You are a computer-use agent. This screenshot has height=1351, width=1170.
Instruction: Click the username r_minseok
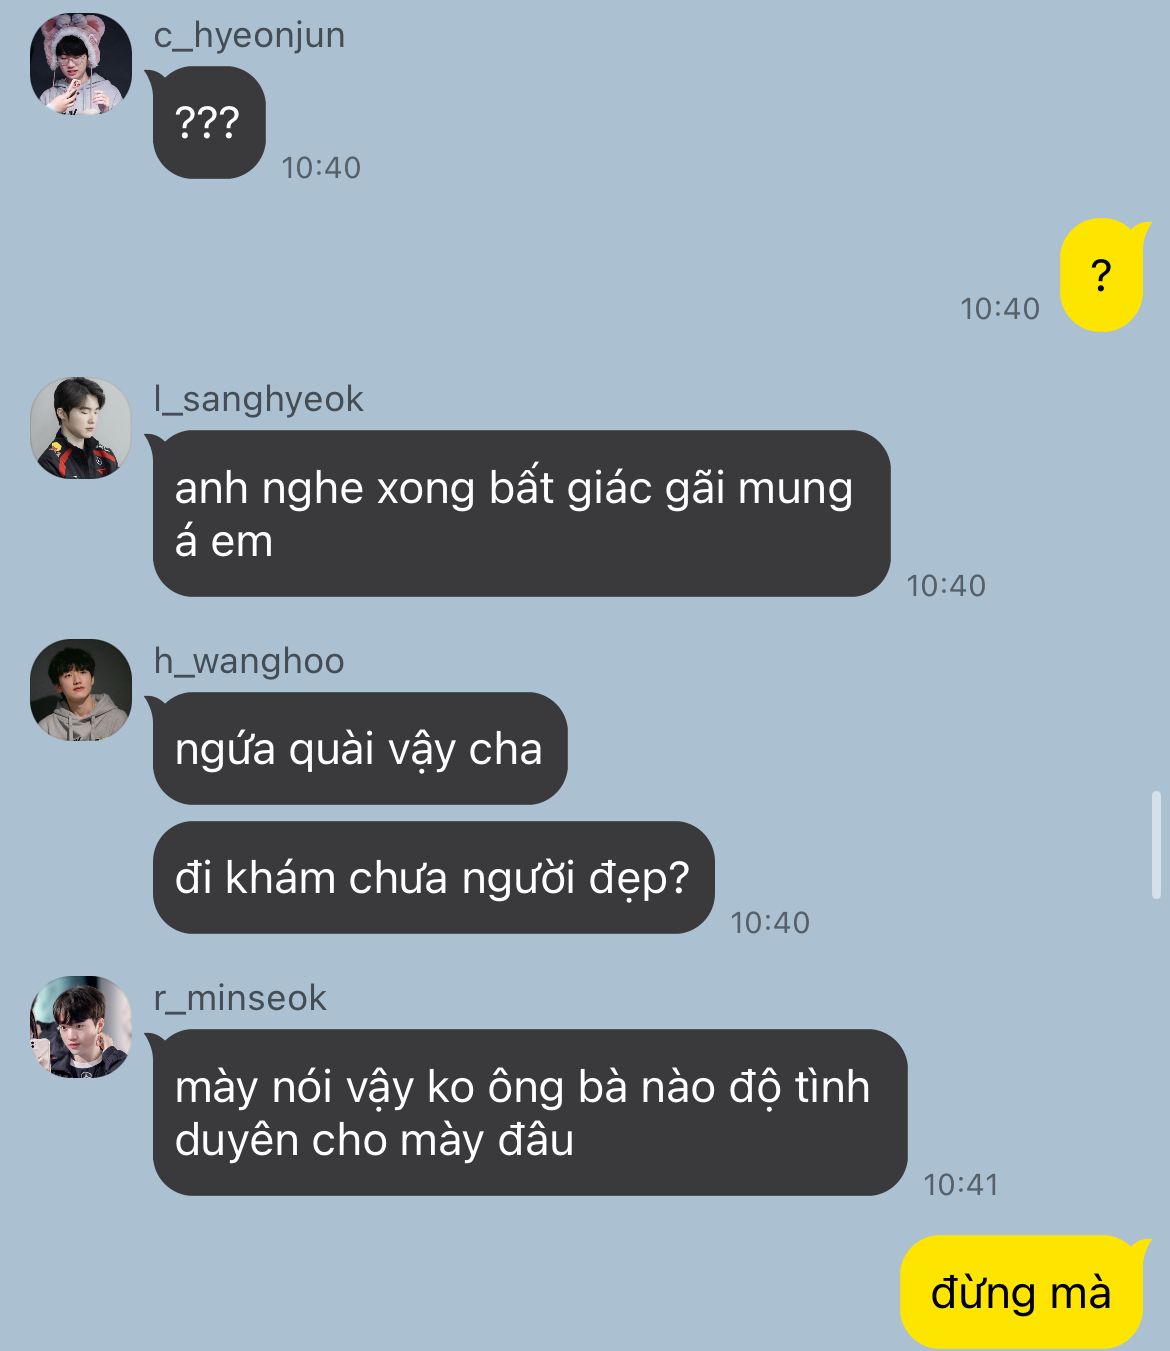[x=240, y=998]
